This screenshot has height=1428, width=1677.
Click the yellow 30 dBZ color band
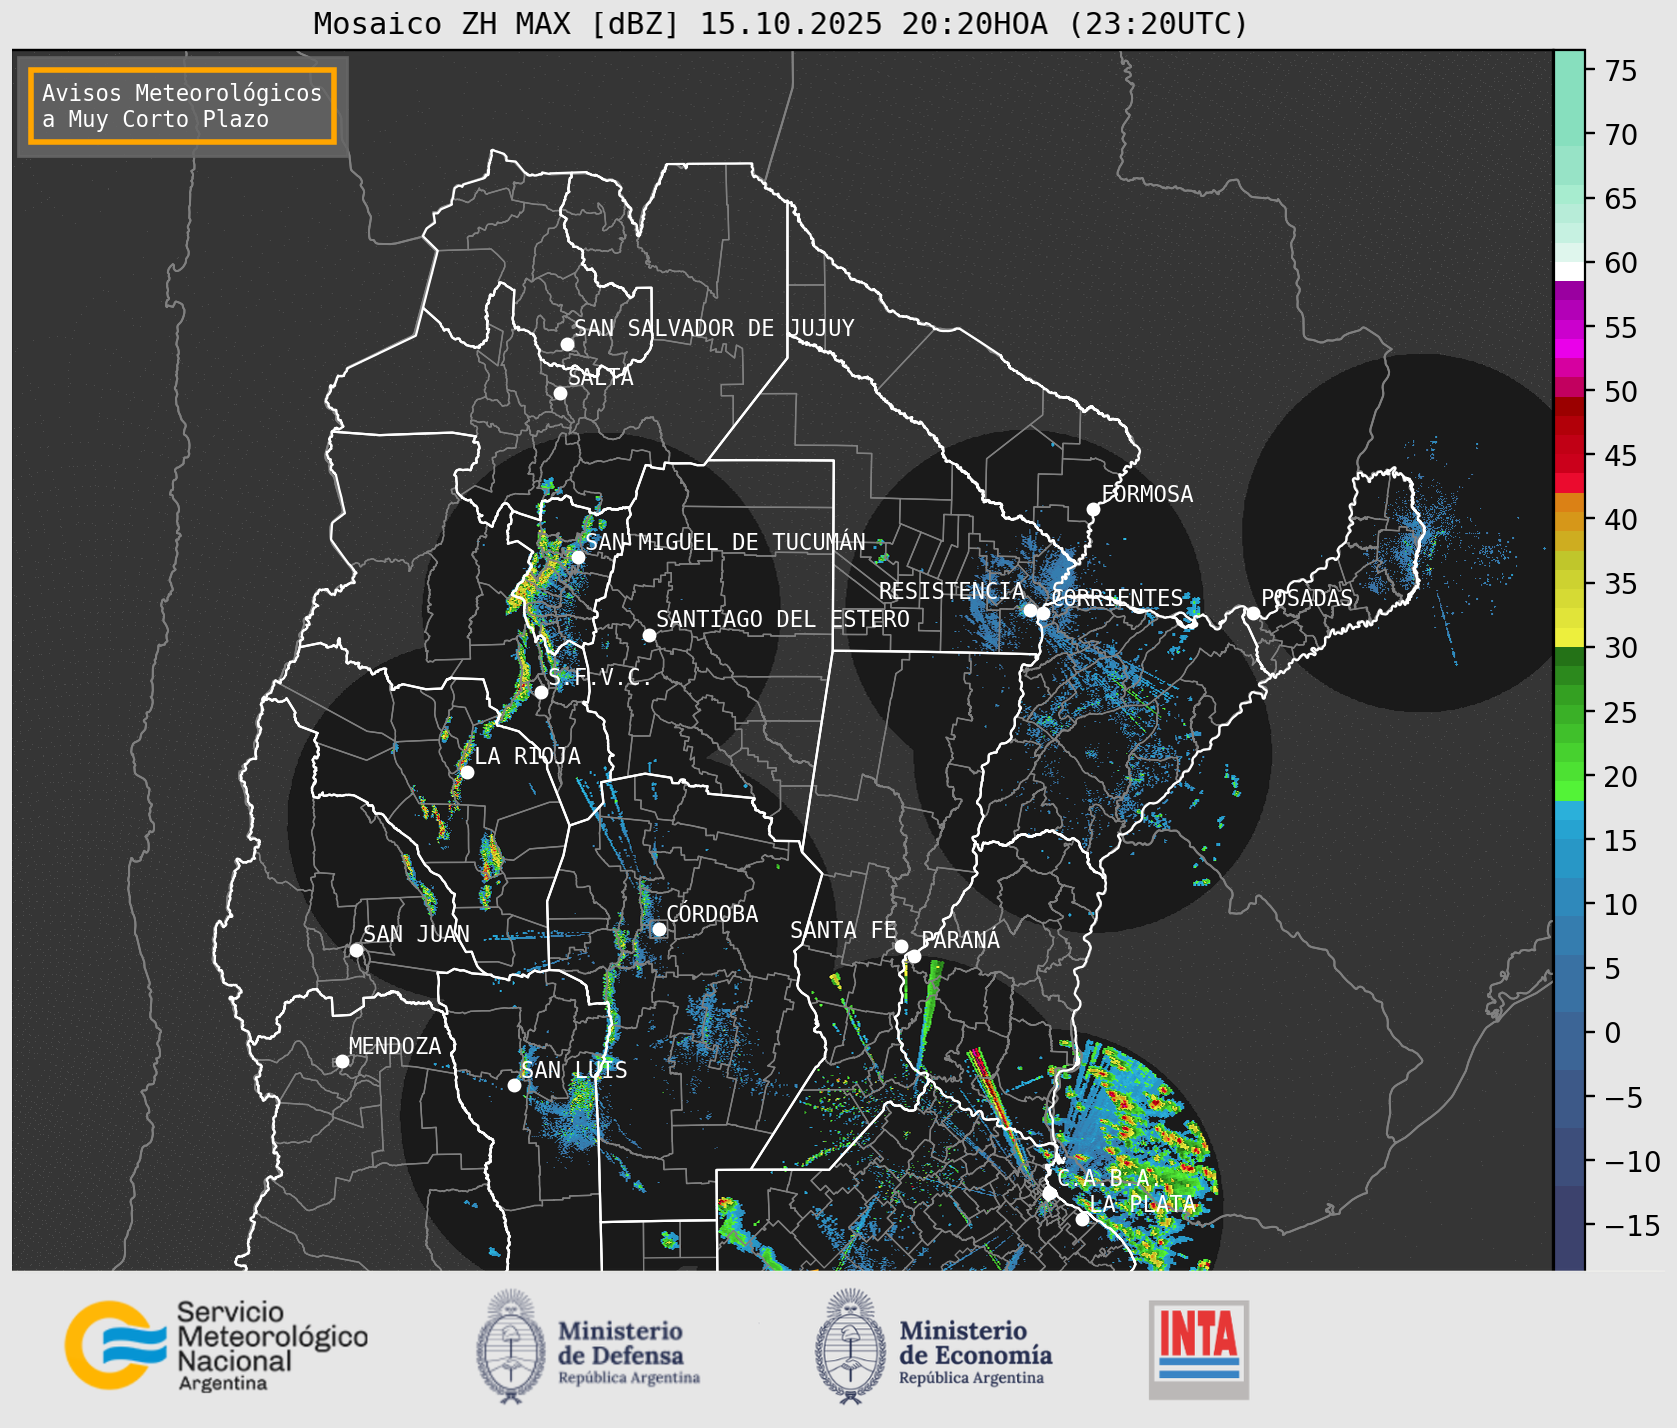tap(1569, 637)
